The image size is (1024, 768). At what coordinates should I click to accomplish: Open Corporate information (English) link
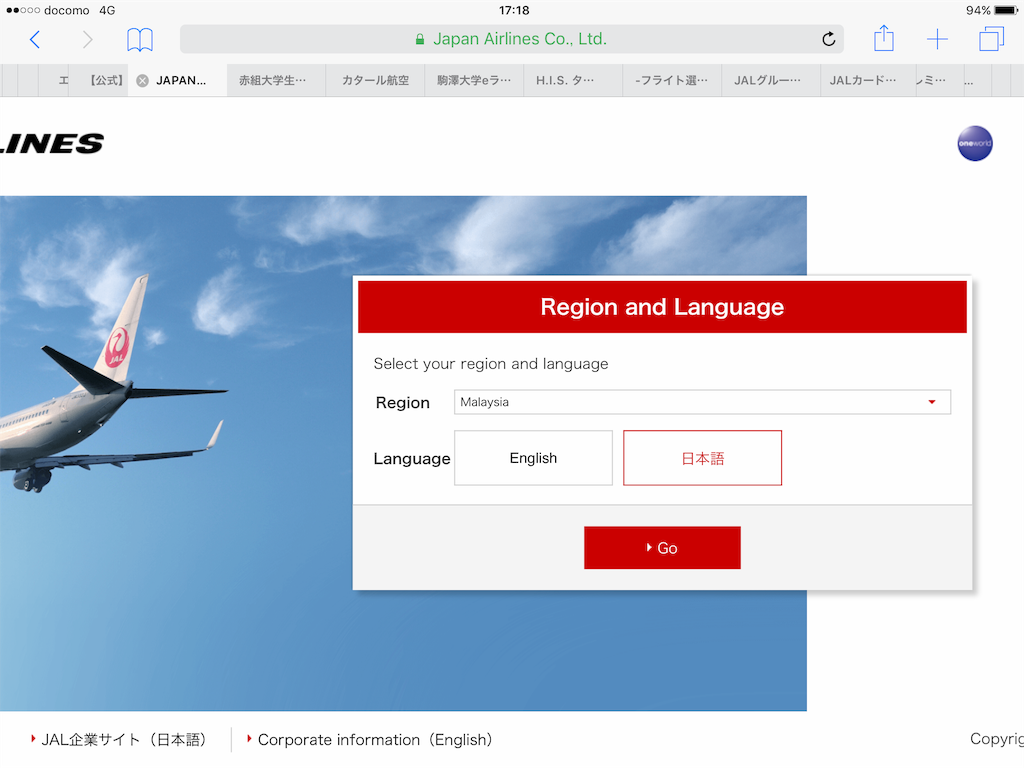tap(370, 739)
